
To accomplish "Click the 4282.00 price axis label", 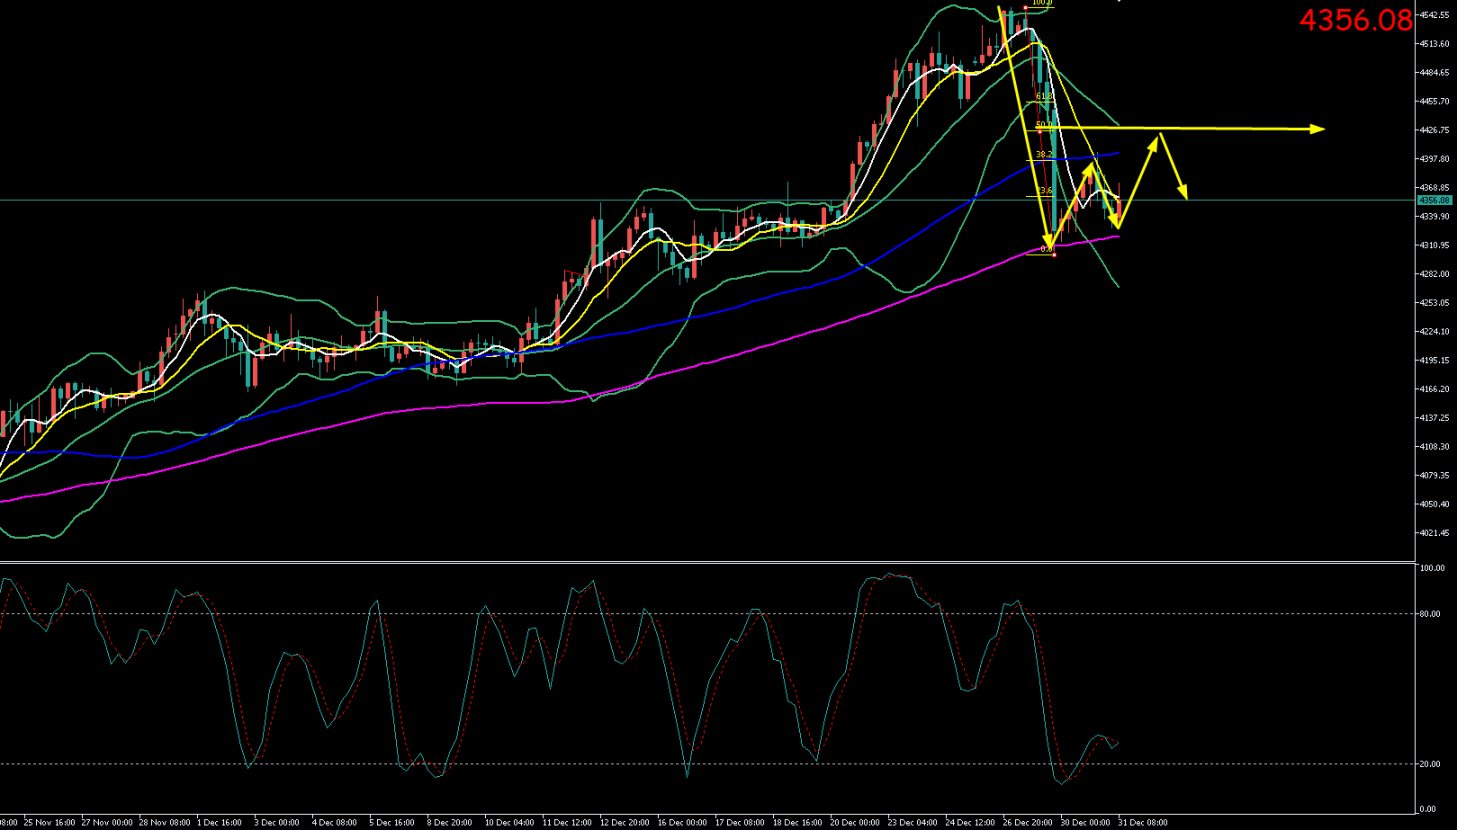I will tap(1435, 274).
